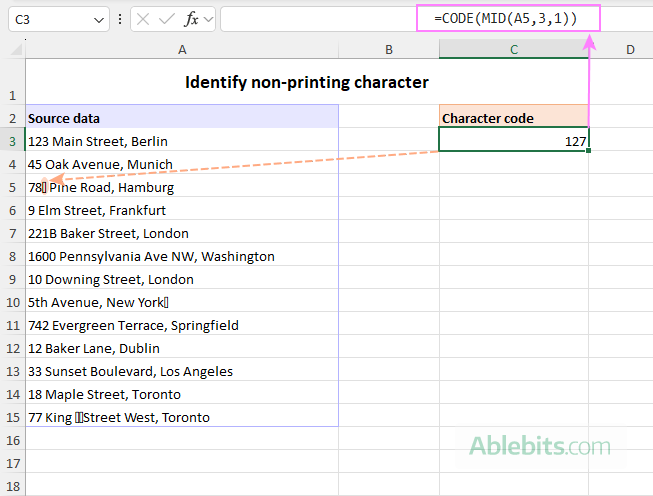Confirm the entry with the checkmark icon

click(x=167, y=19)
